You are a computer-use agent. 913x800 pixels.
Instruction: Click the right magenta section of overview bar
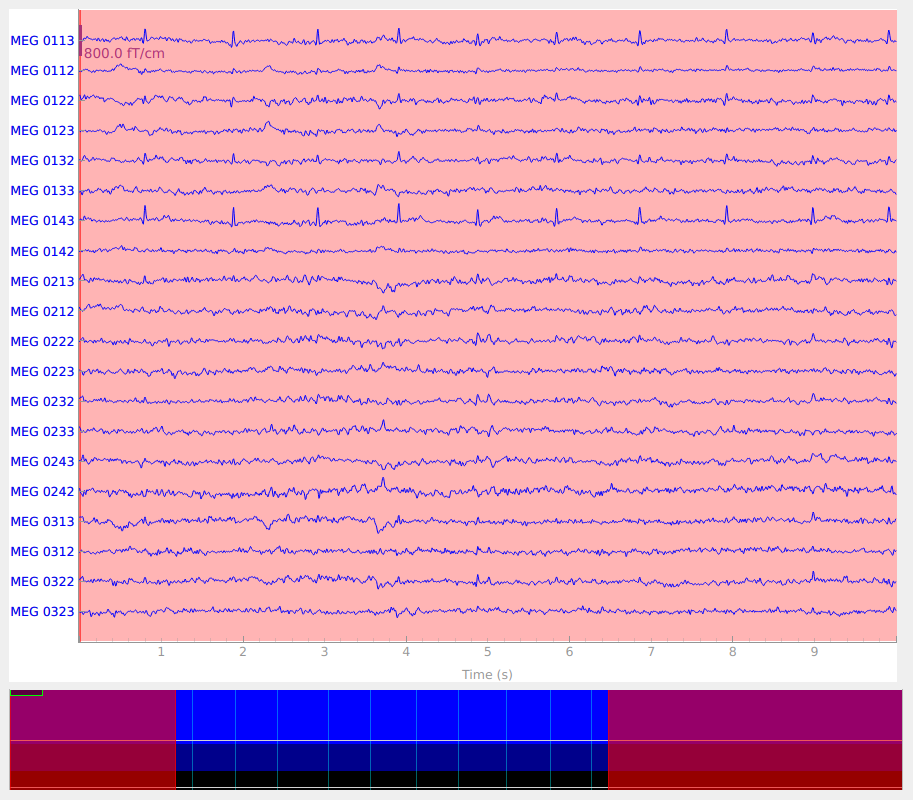(x=754, y=715)
